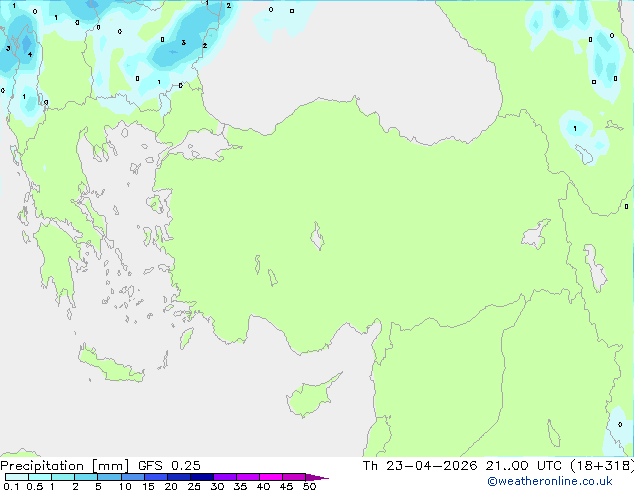Image resolution: width=634 pixels, height=490 pixels.
Task: Click the forecast offset '(18+318)' text
Action: pyautogui.click(x=602, y=466)
